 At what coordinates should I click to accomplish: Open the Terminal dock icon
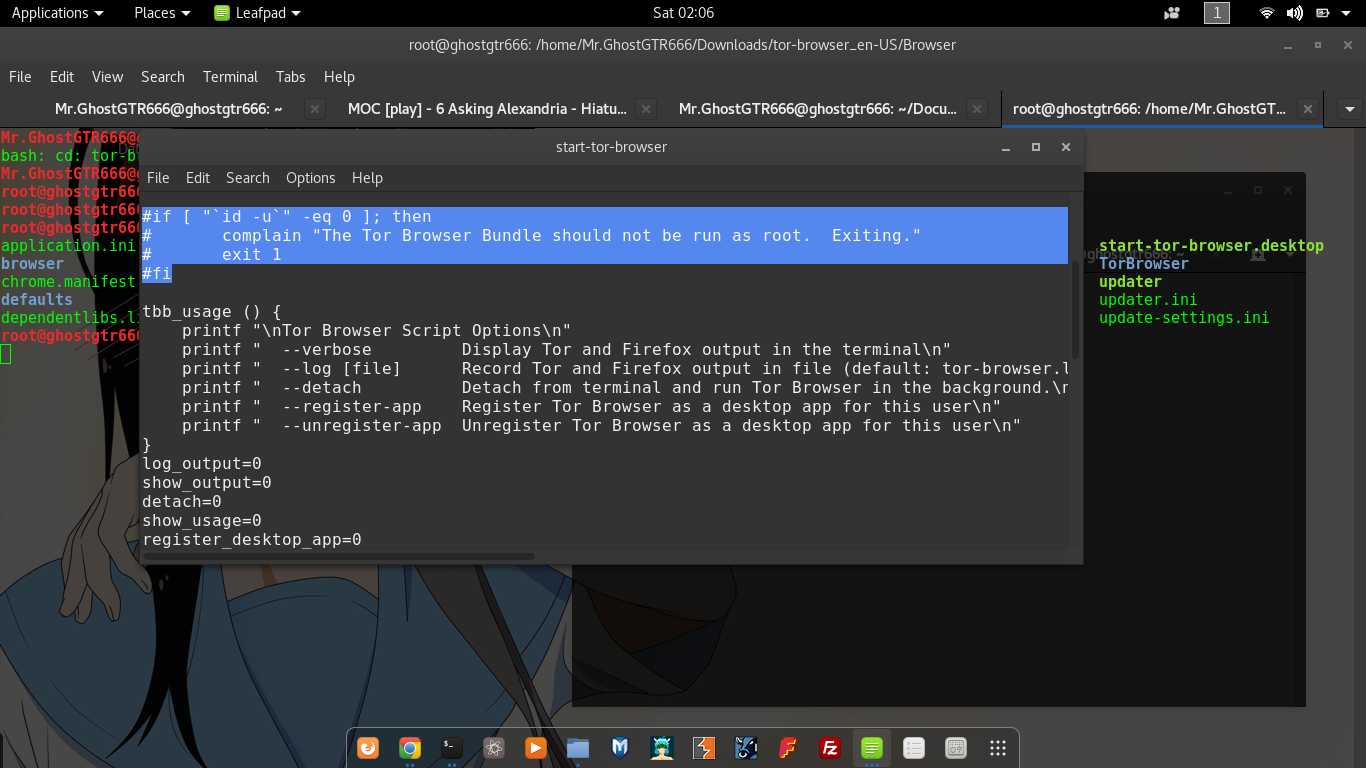tap(452, 747)
